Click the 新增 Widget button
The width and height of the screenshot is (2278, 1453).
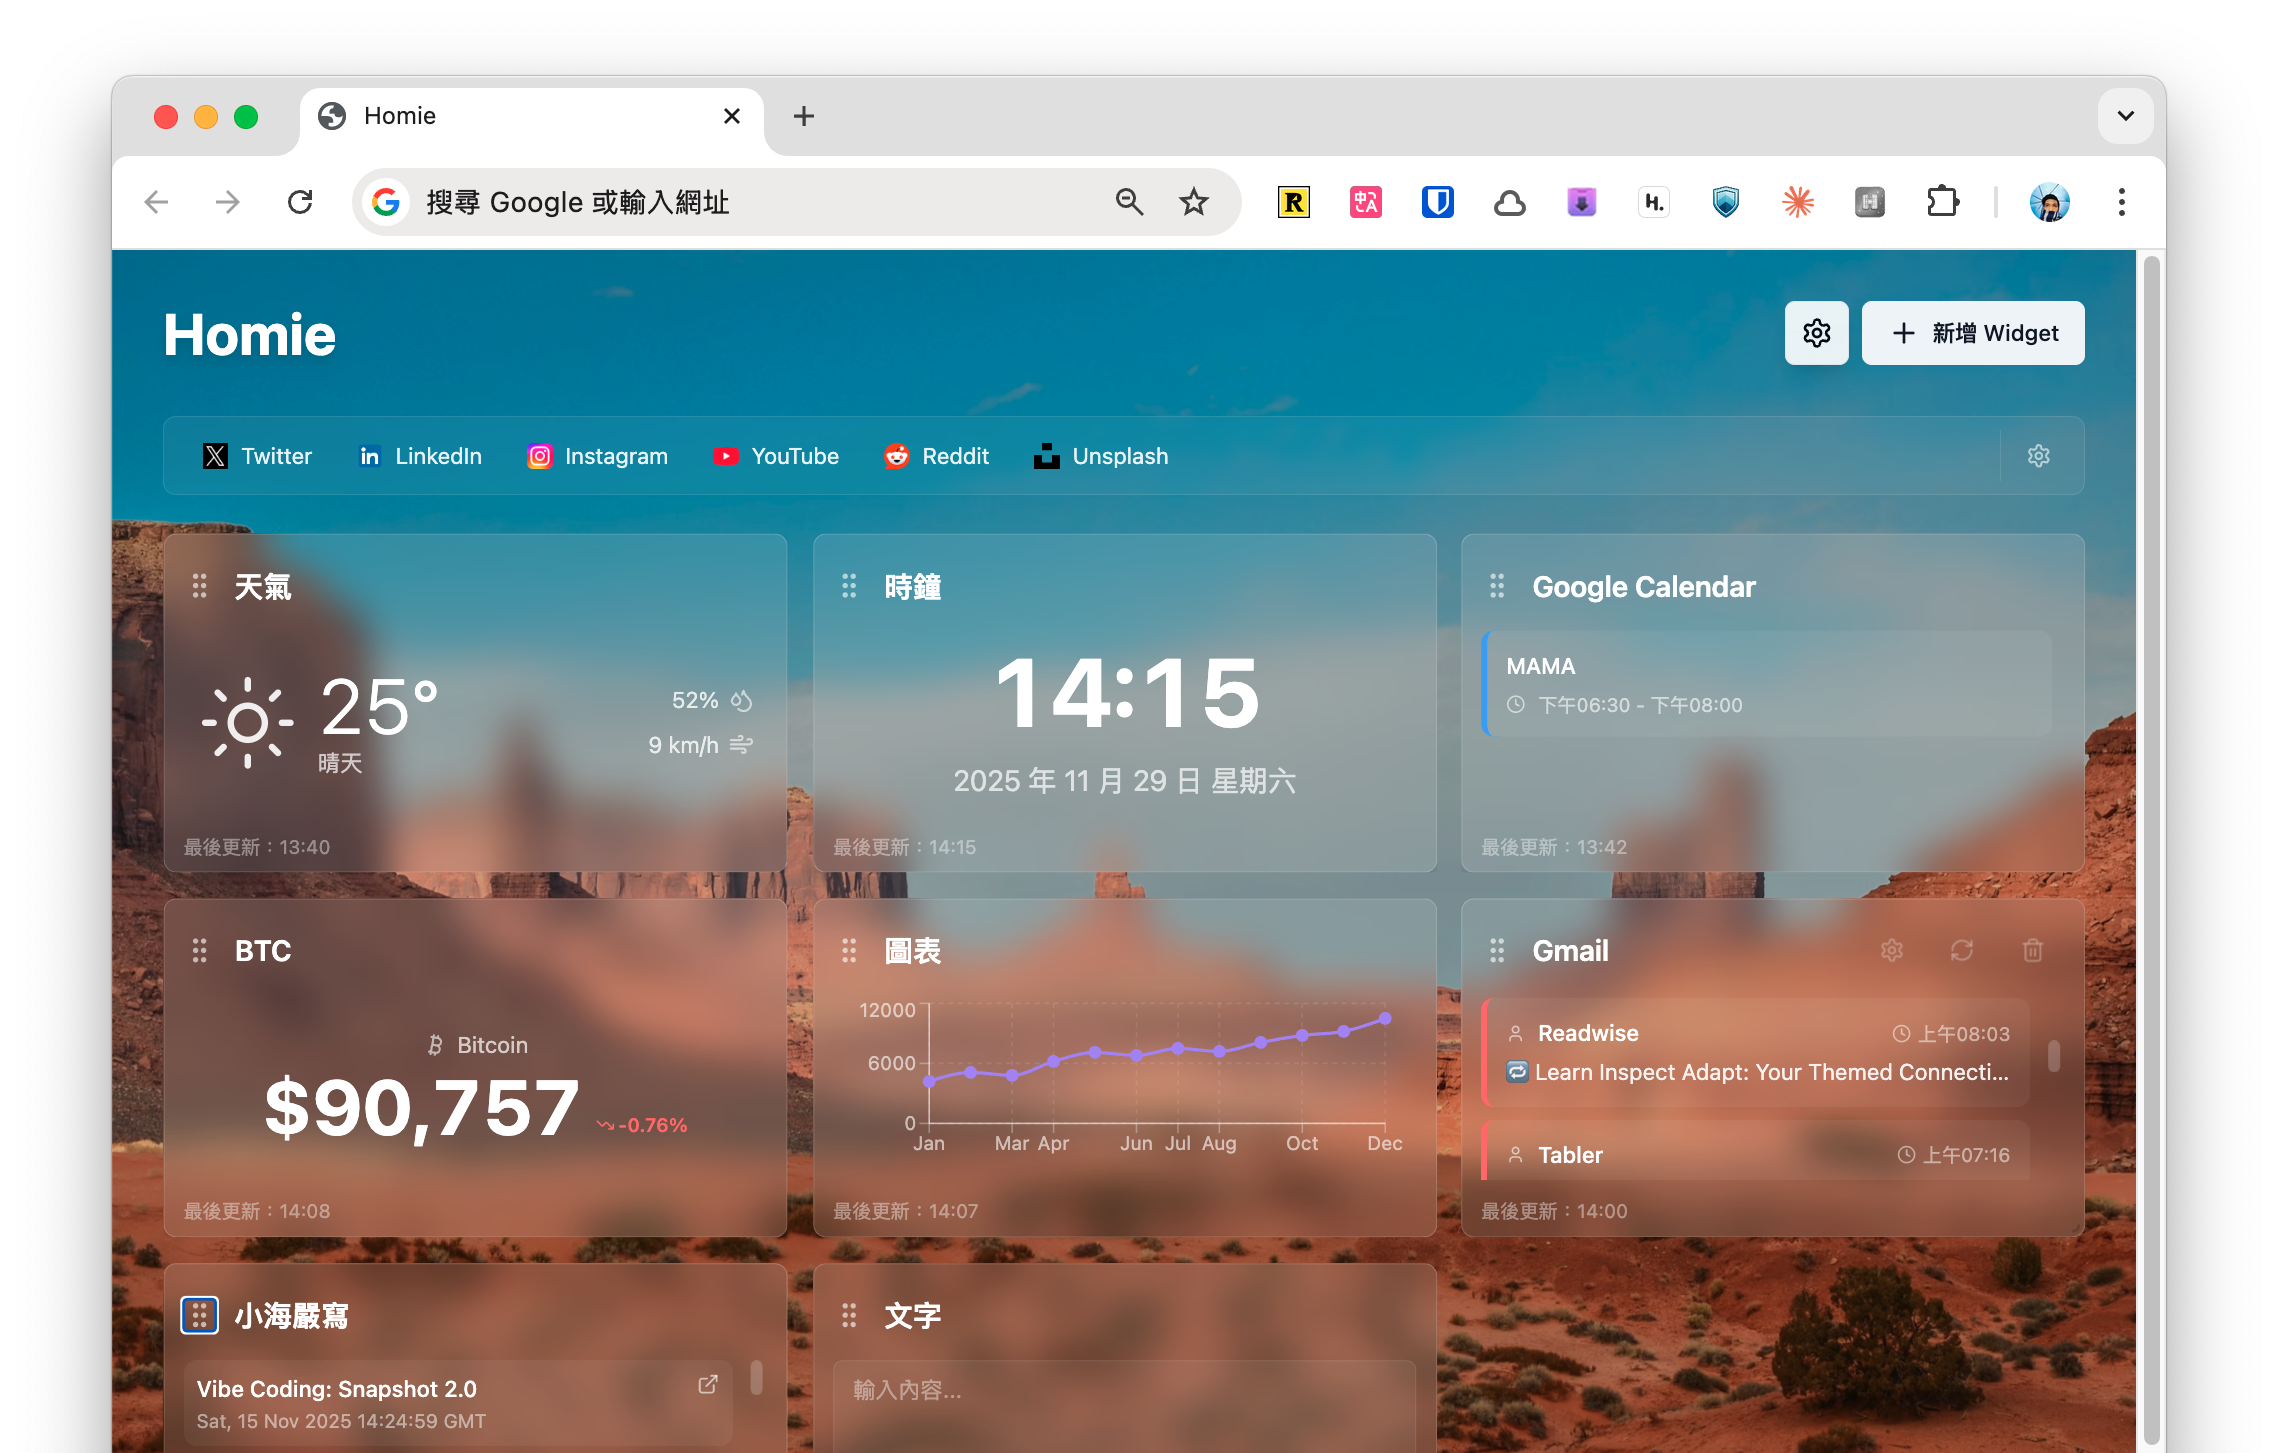tap(1972, 333)
